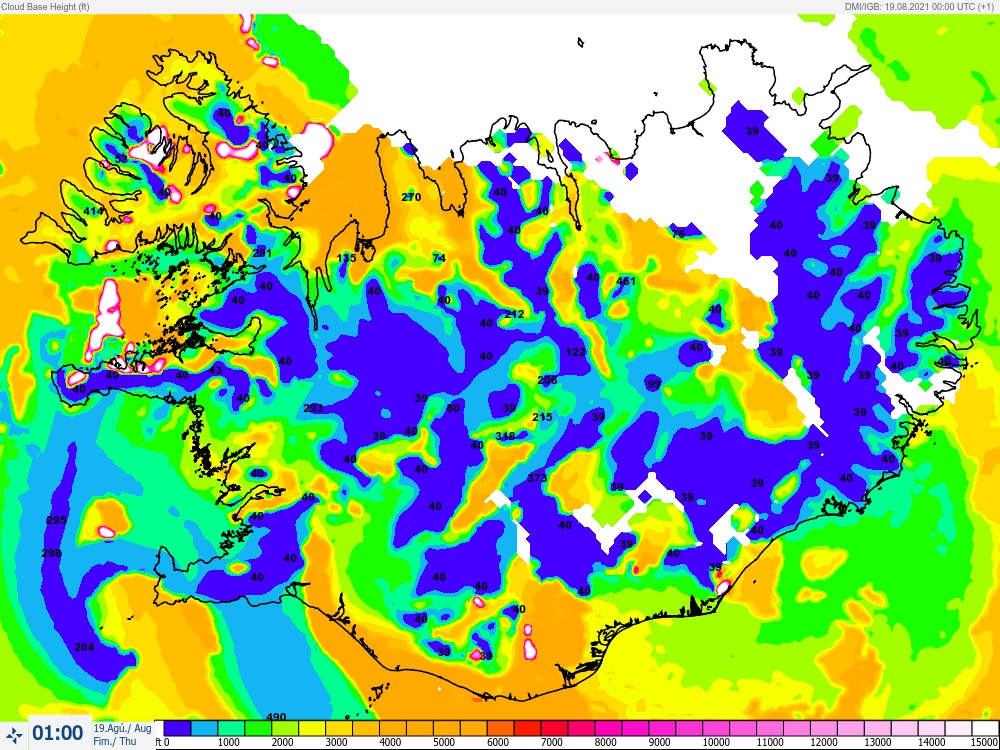1000x750 pixels.
Task: Click the '74' cloud base value
Action: [439, 258]
